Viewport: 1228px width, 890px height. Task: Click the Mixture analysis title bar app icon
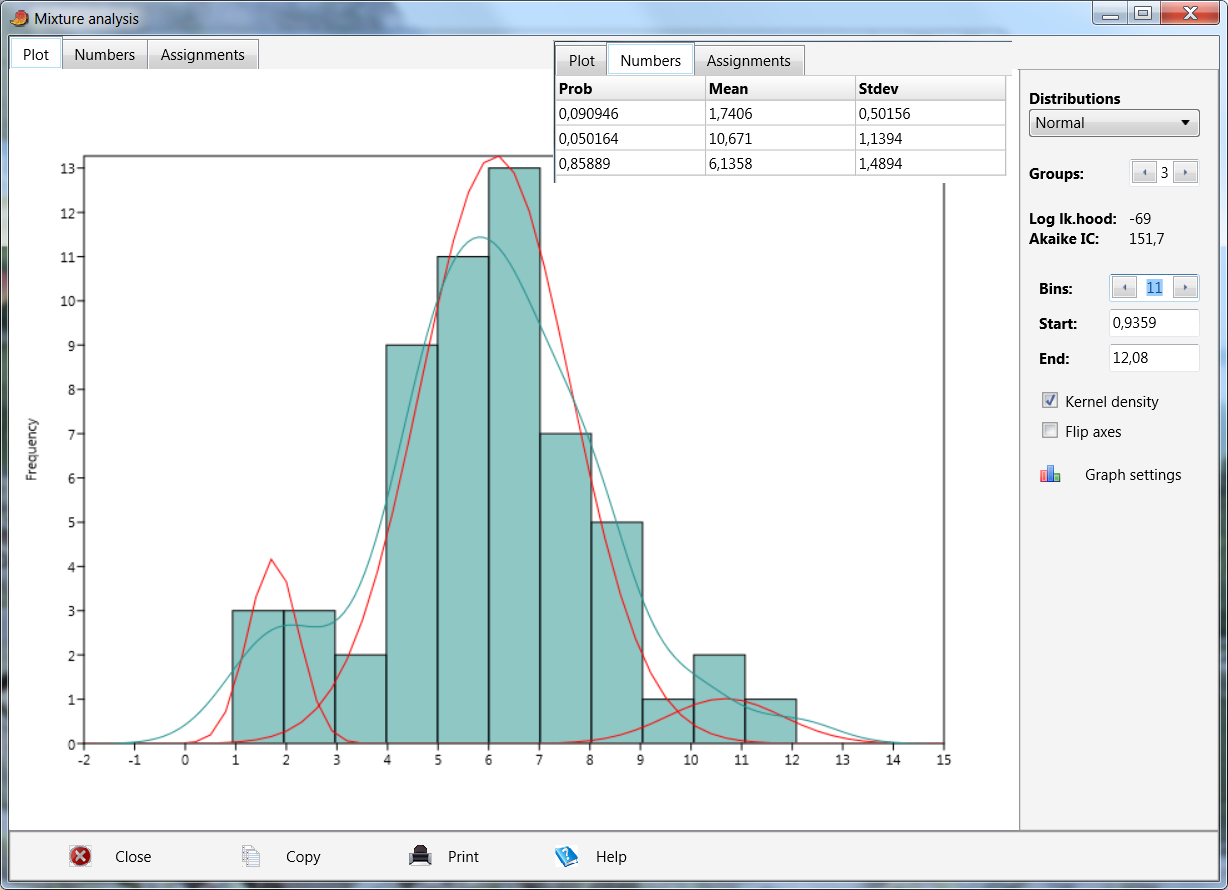[x=18, y=18]
